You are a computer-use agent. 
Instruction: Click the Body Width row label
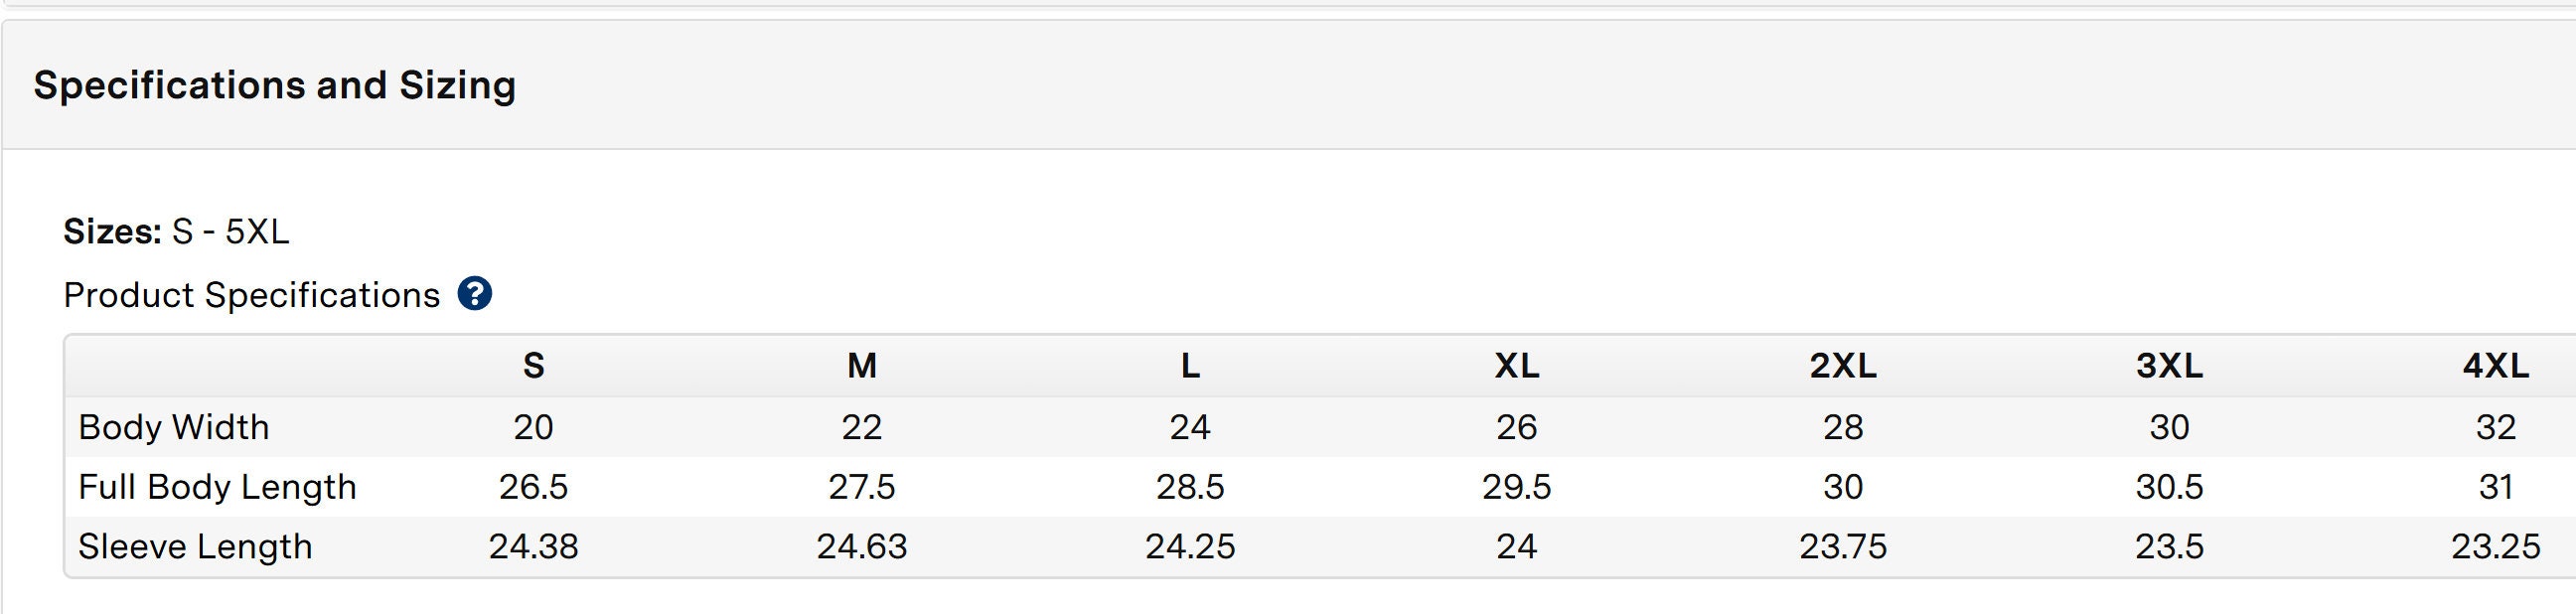point(174,427)
